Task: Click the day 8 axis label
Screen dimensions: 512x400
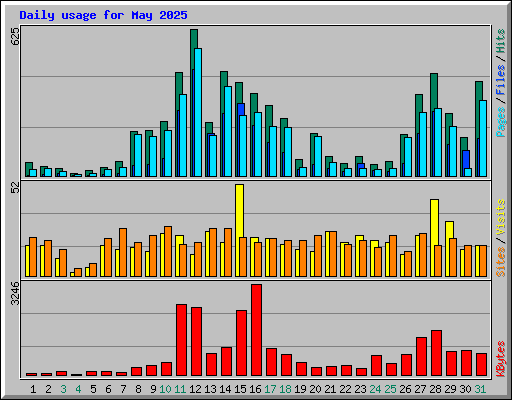Action: point(138,389)
